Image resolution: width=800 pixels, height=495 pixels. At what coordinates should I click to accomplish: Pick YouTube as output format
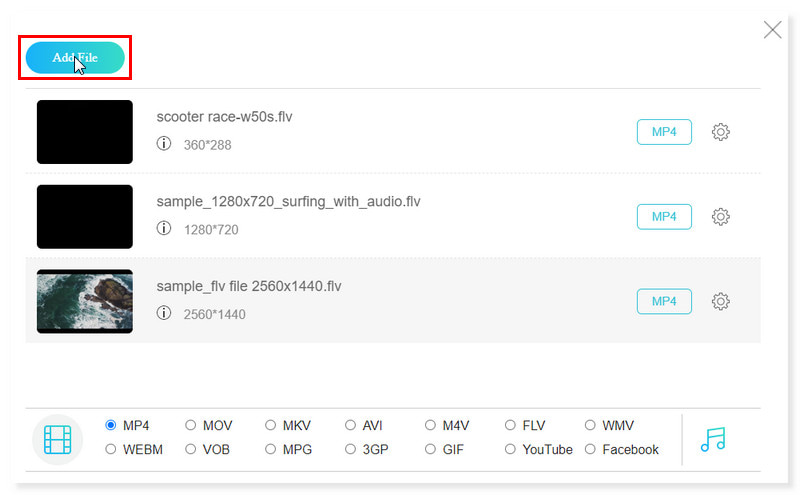pyautogui.click(x=511, y=449)
